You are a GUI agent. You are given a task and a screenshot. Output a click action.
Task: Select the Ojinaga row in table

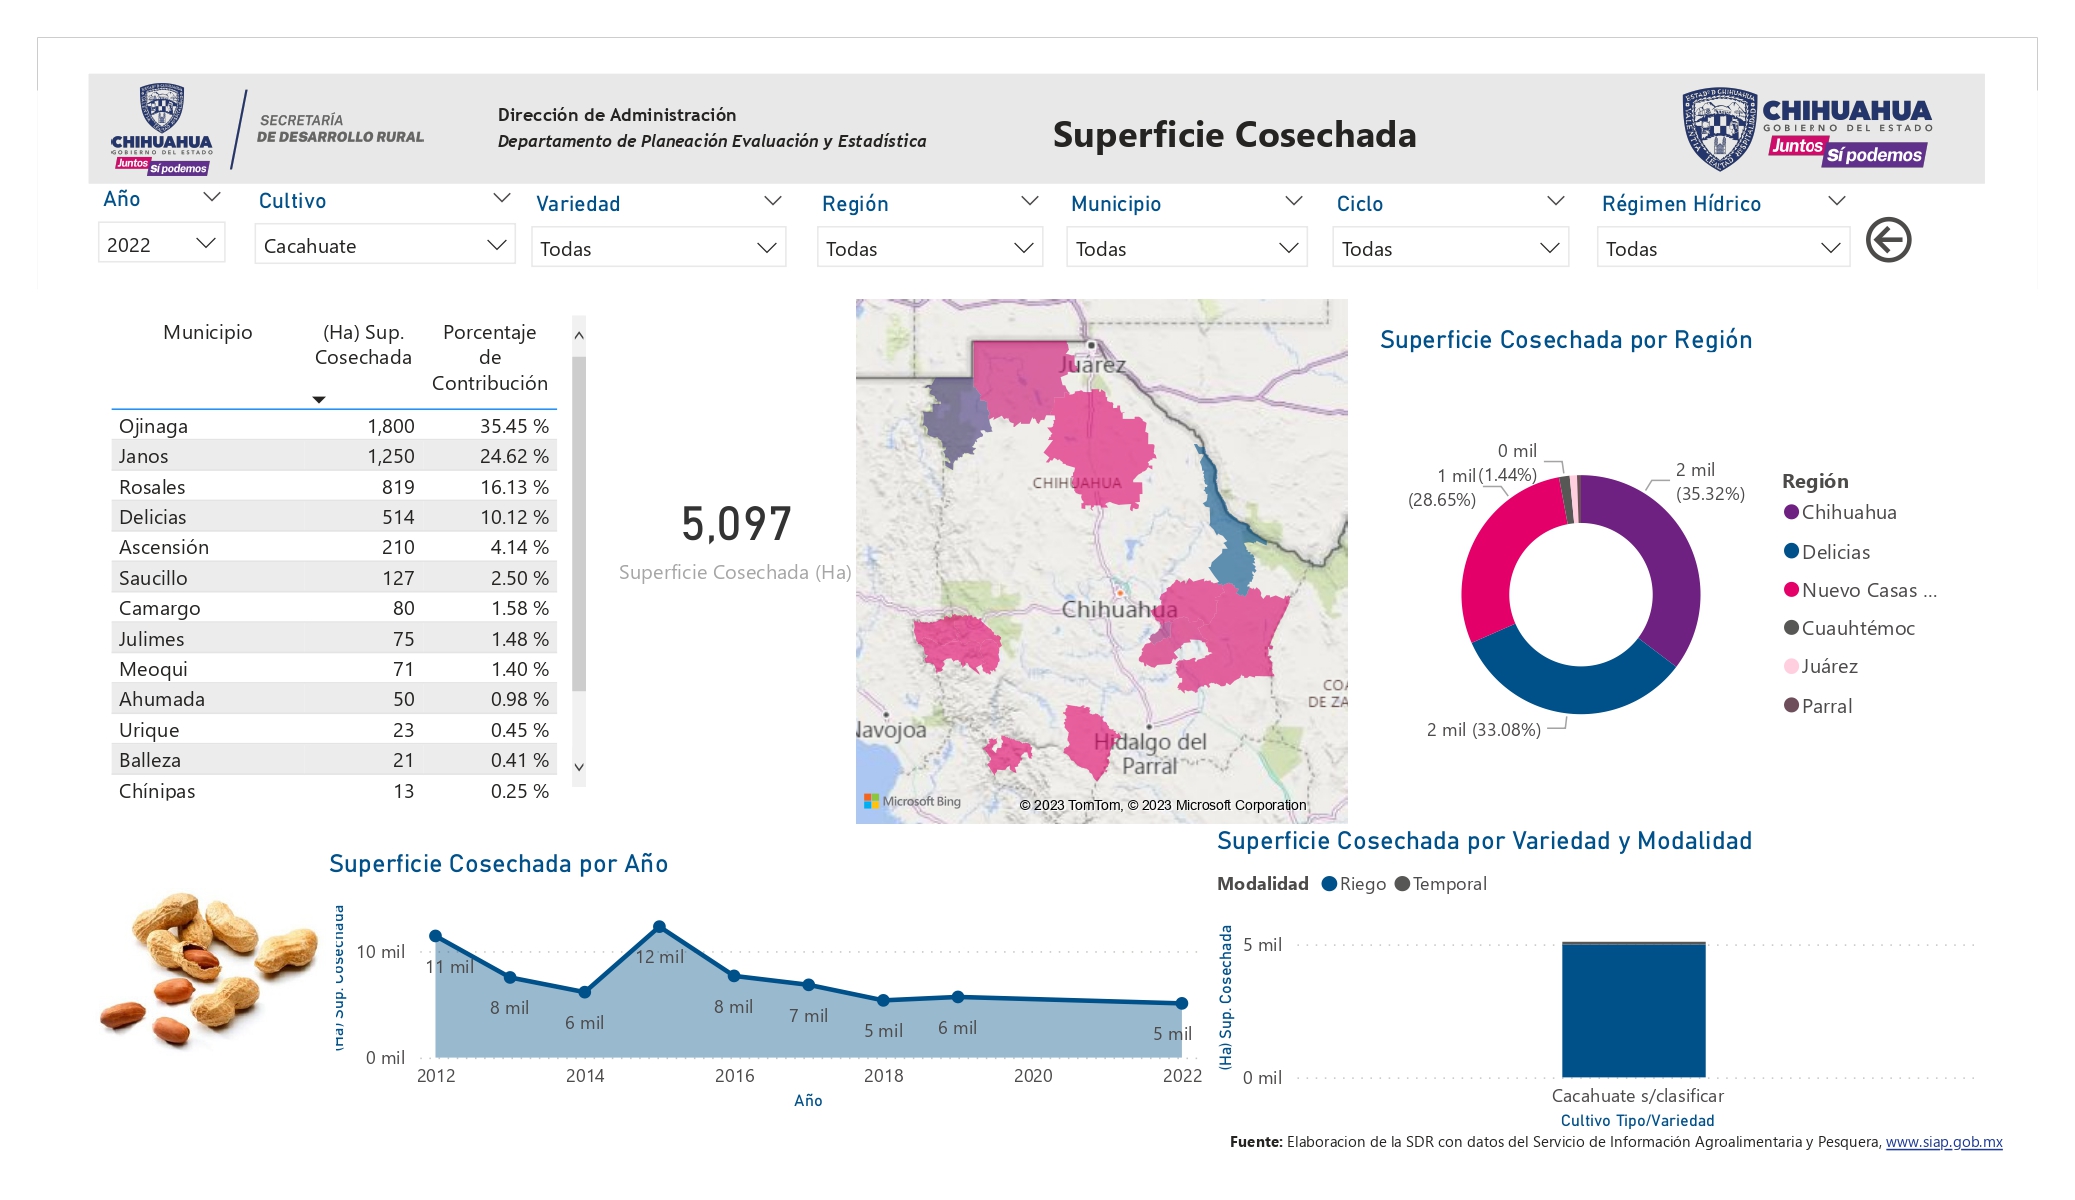pyautogui.click(x=334, y=426)
